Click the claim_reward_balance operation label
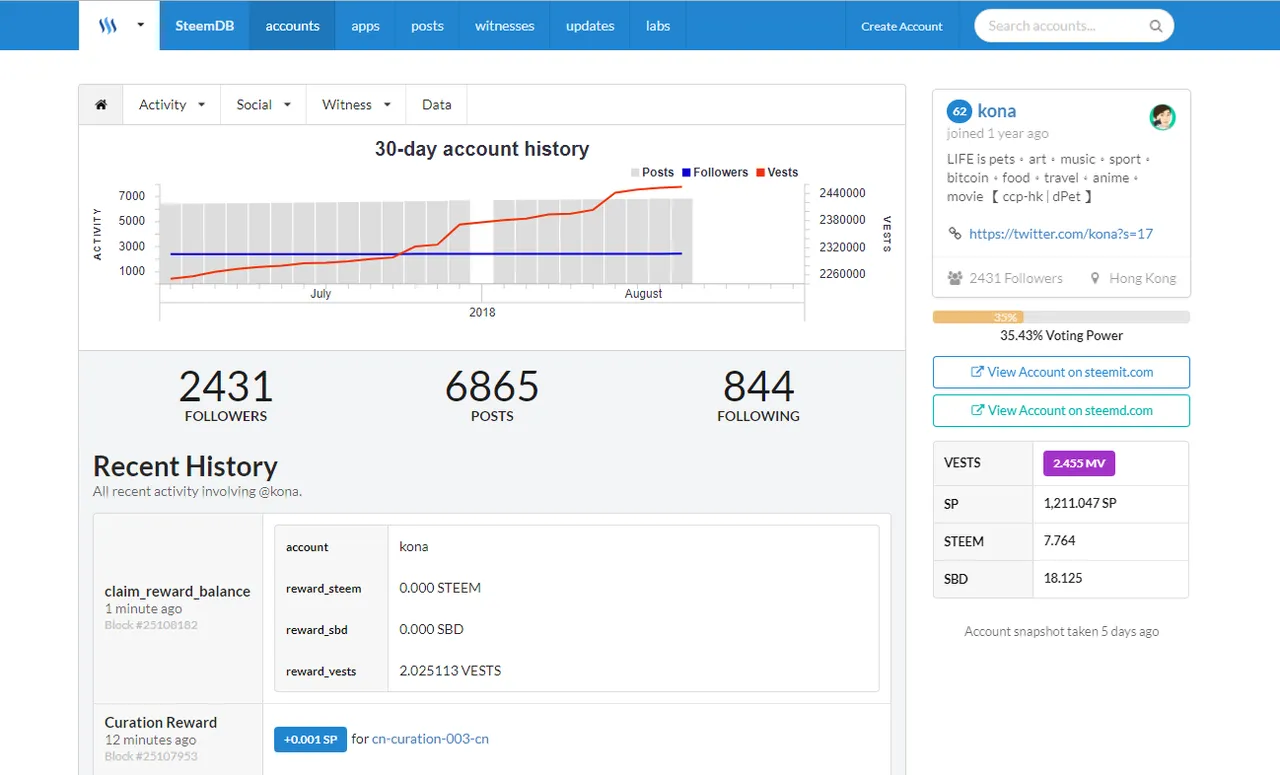1280x775 pixels. point(177,591)
